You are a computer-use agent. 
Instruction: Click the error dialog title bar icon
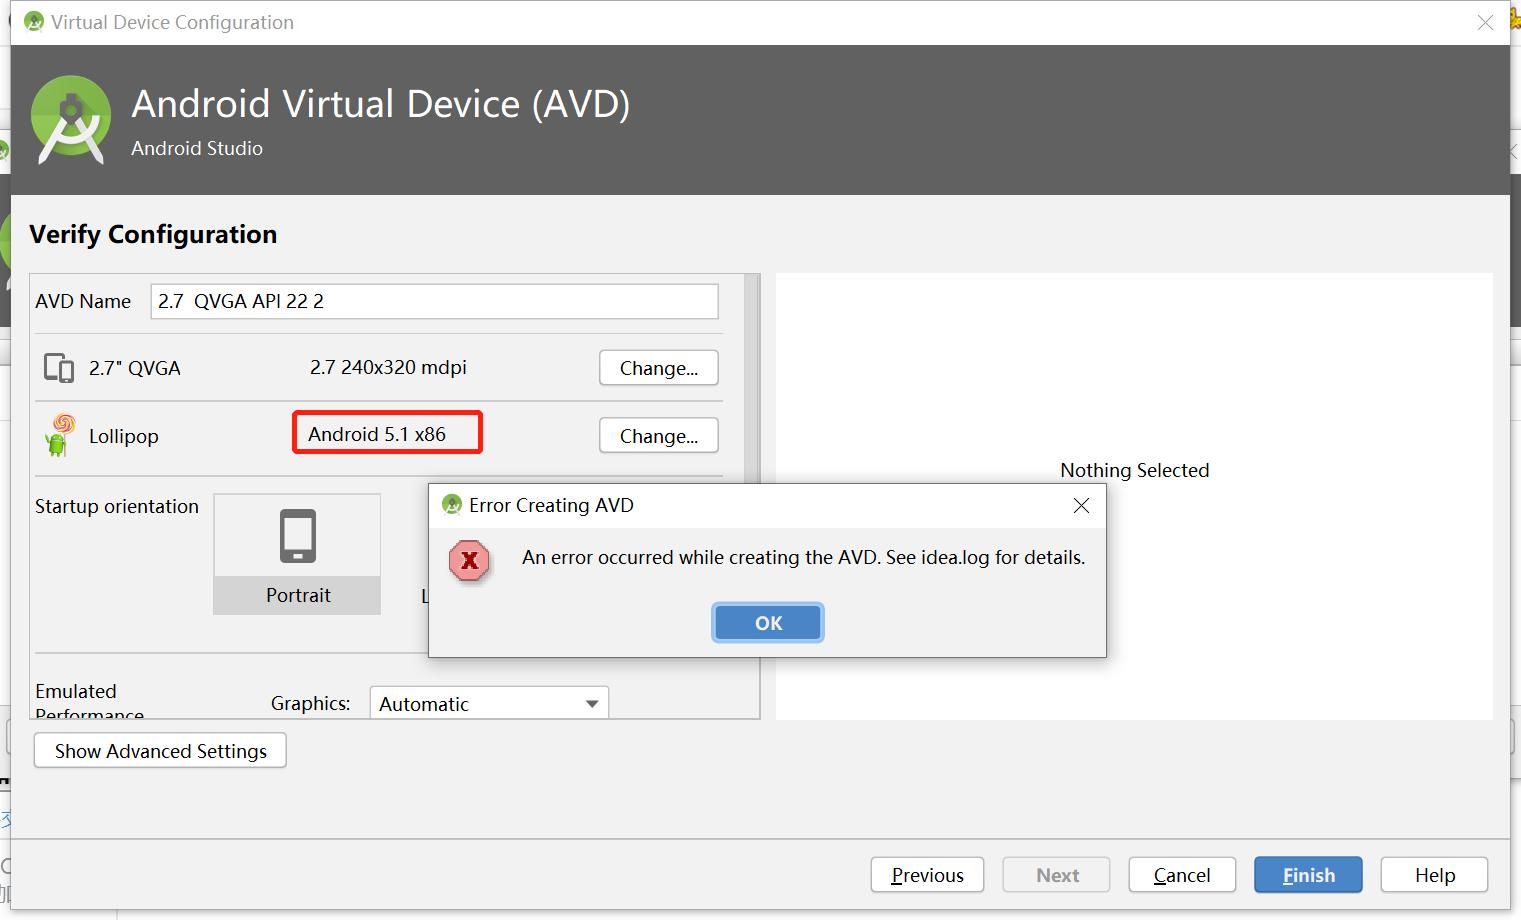pyautogui.click(x=452, y=505)
